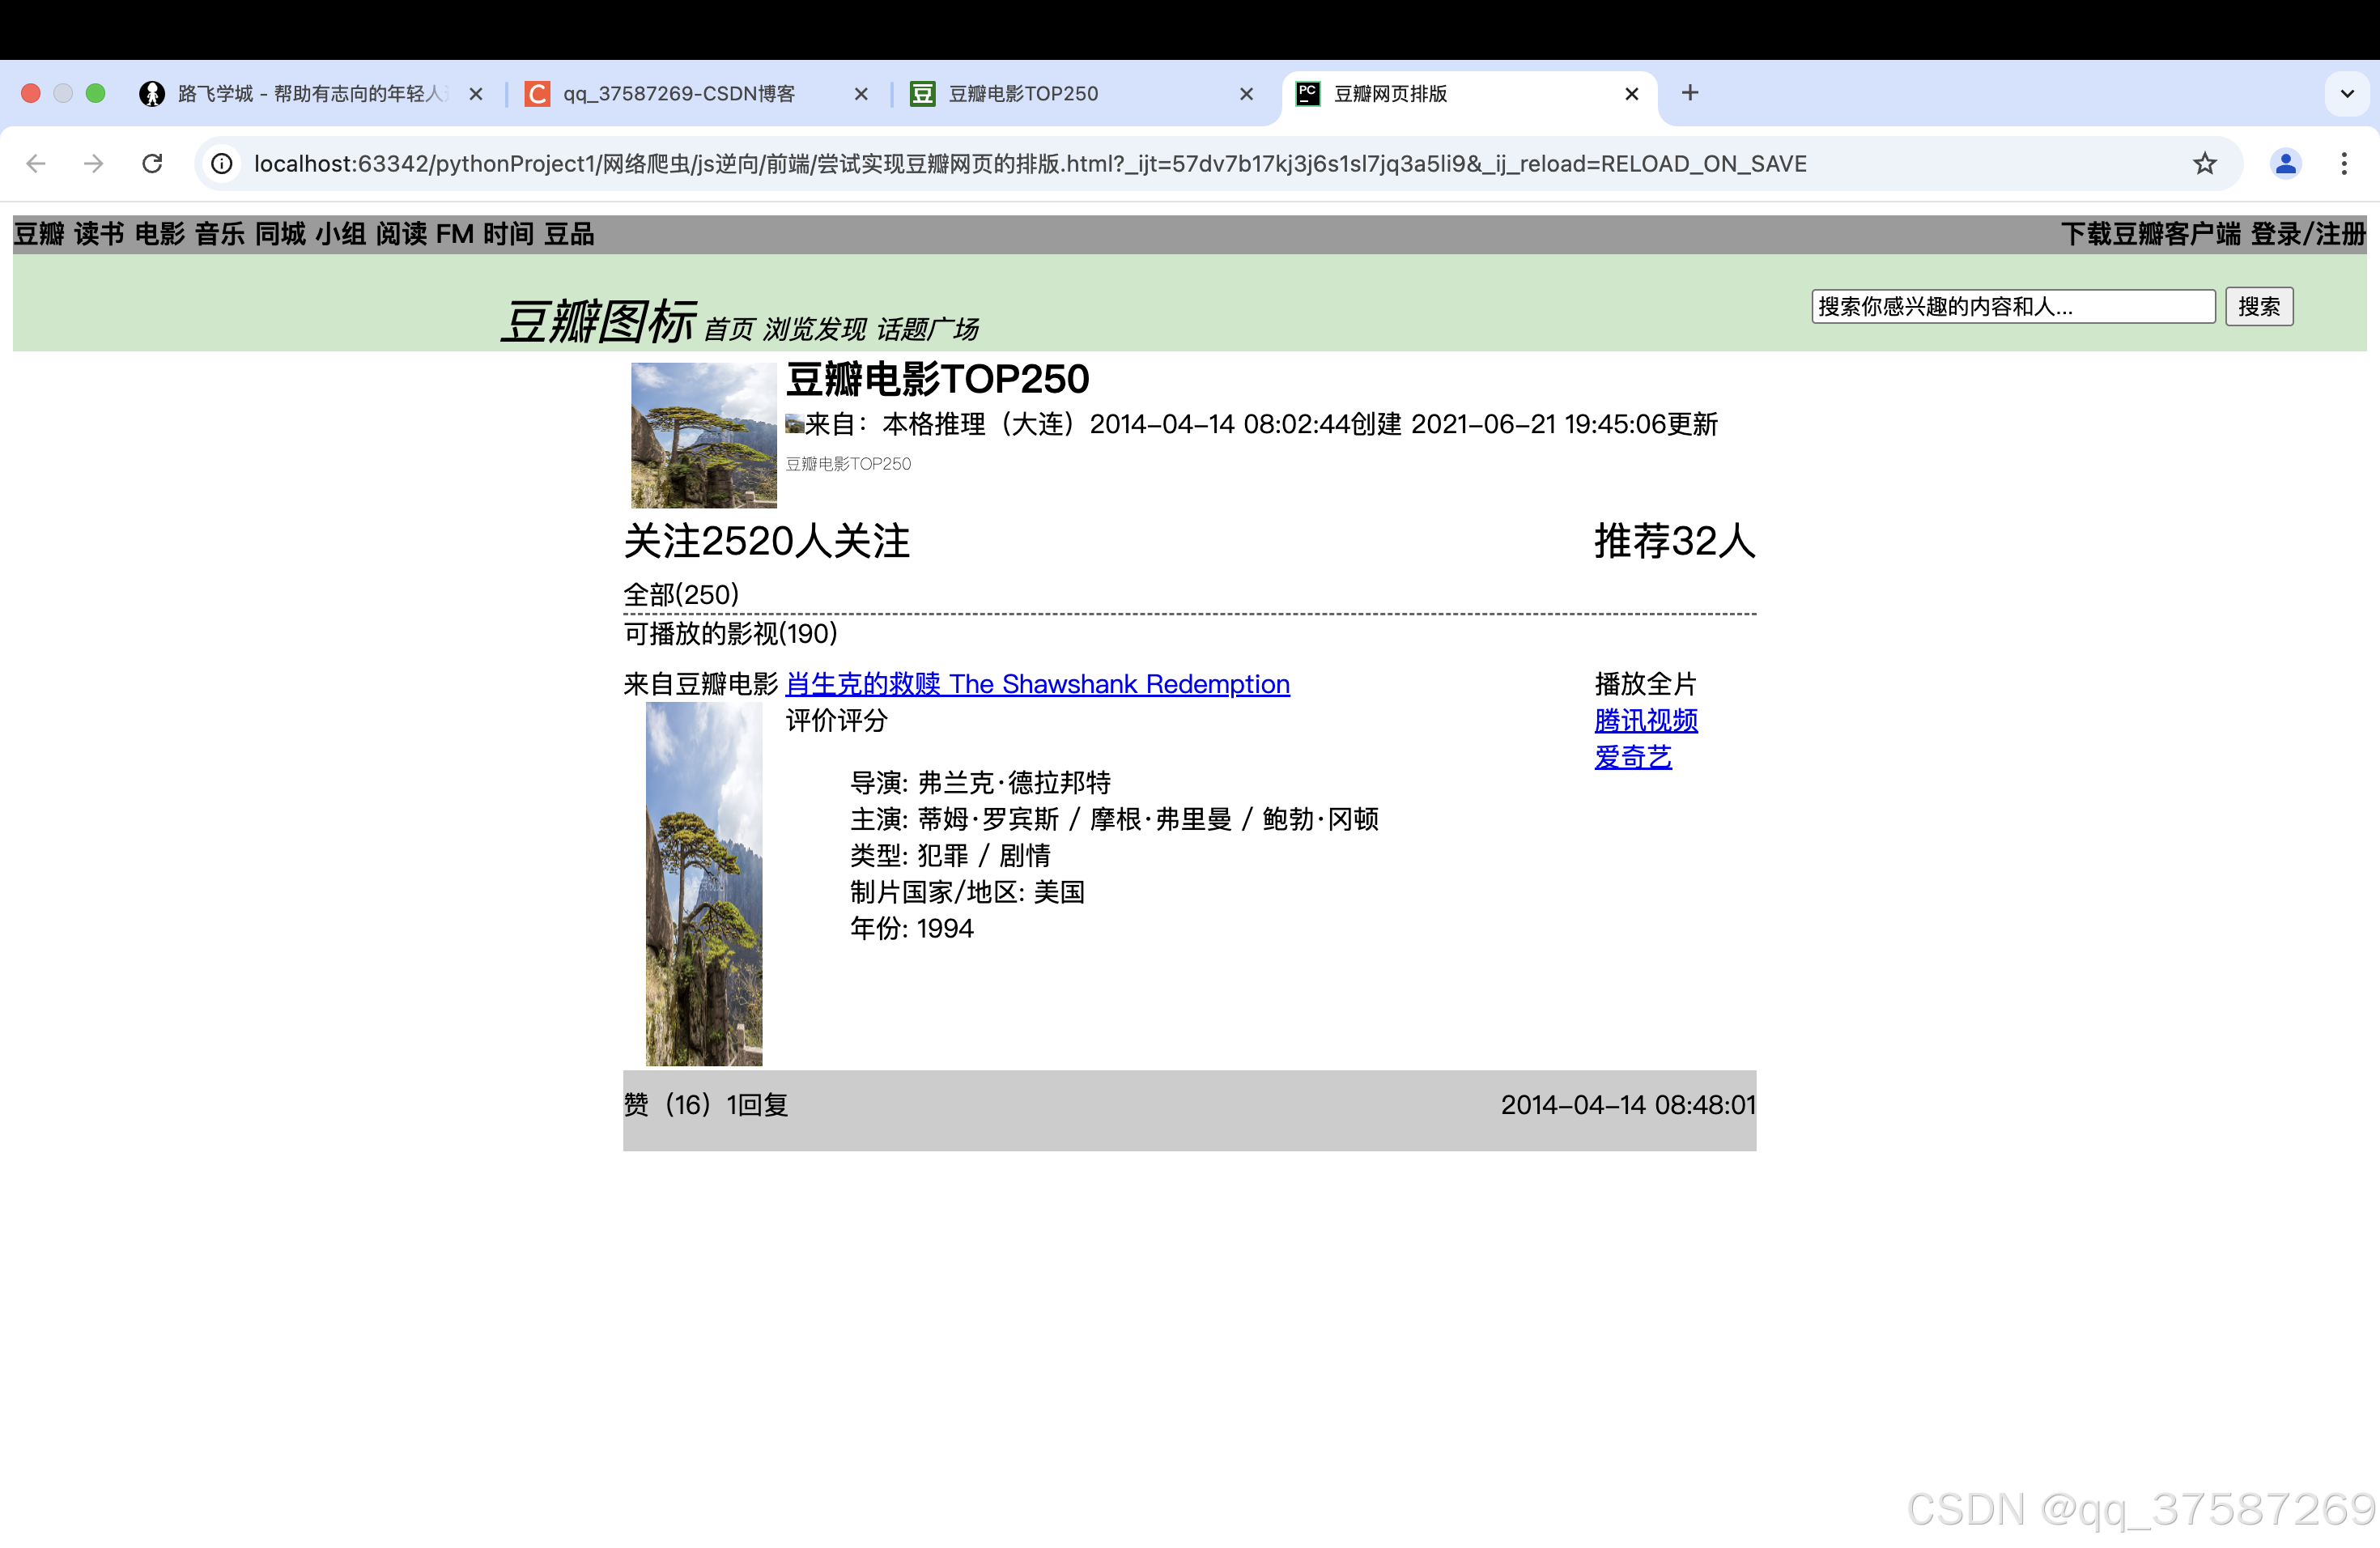
Task: Switch to the 路飞学城 tab
Action: coord(300,93)
